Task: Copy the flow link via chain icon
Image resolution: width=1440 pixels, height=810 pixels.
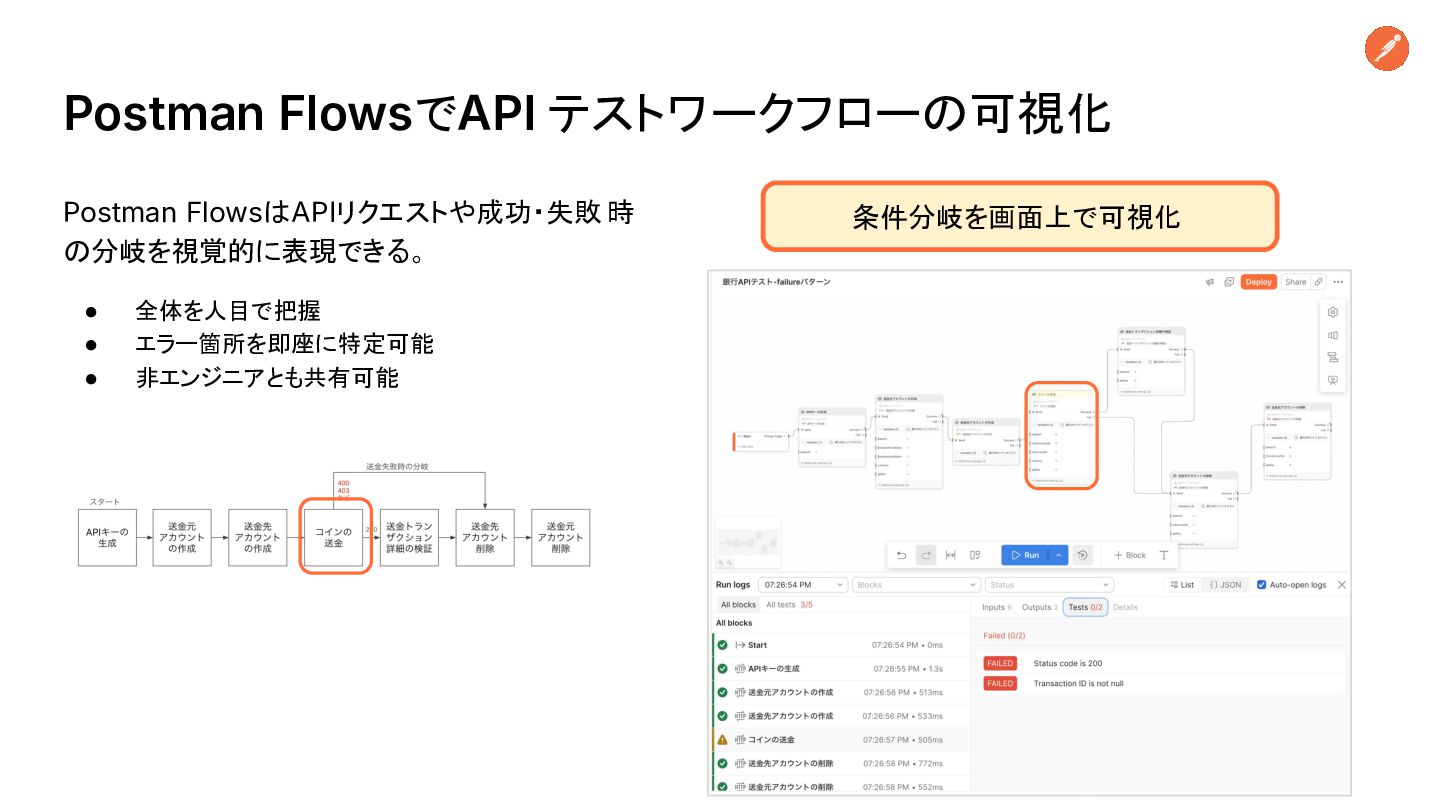Action: 1319,282
